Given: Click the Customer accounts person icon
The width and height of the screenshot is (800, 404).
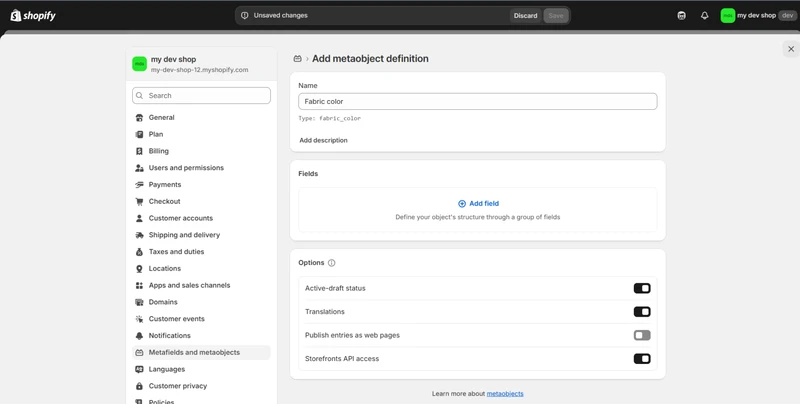Looking at the screenshot, I should [x=139, y=218].
